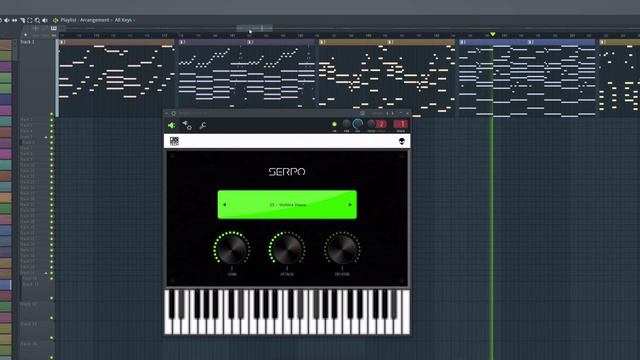
Task: Click the vendor logo icon in Serpo header
Action: (x=174, y=141)
